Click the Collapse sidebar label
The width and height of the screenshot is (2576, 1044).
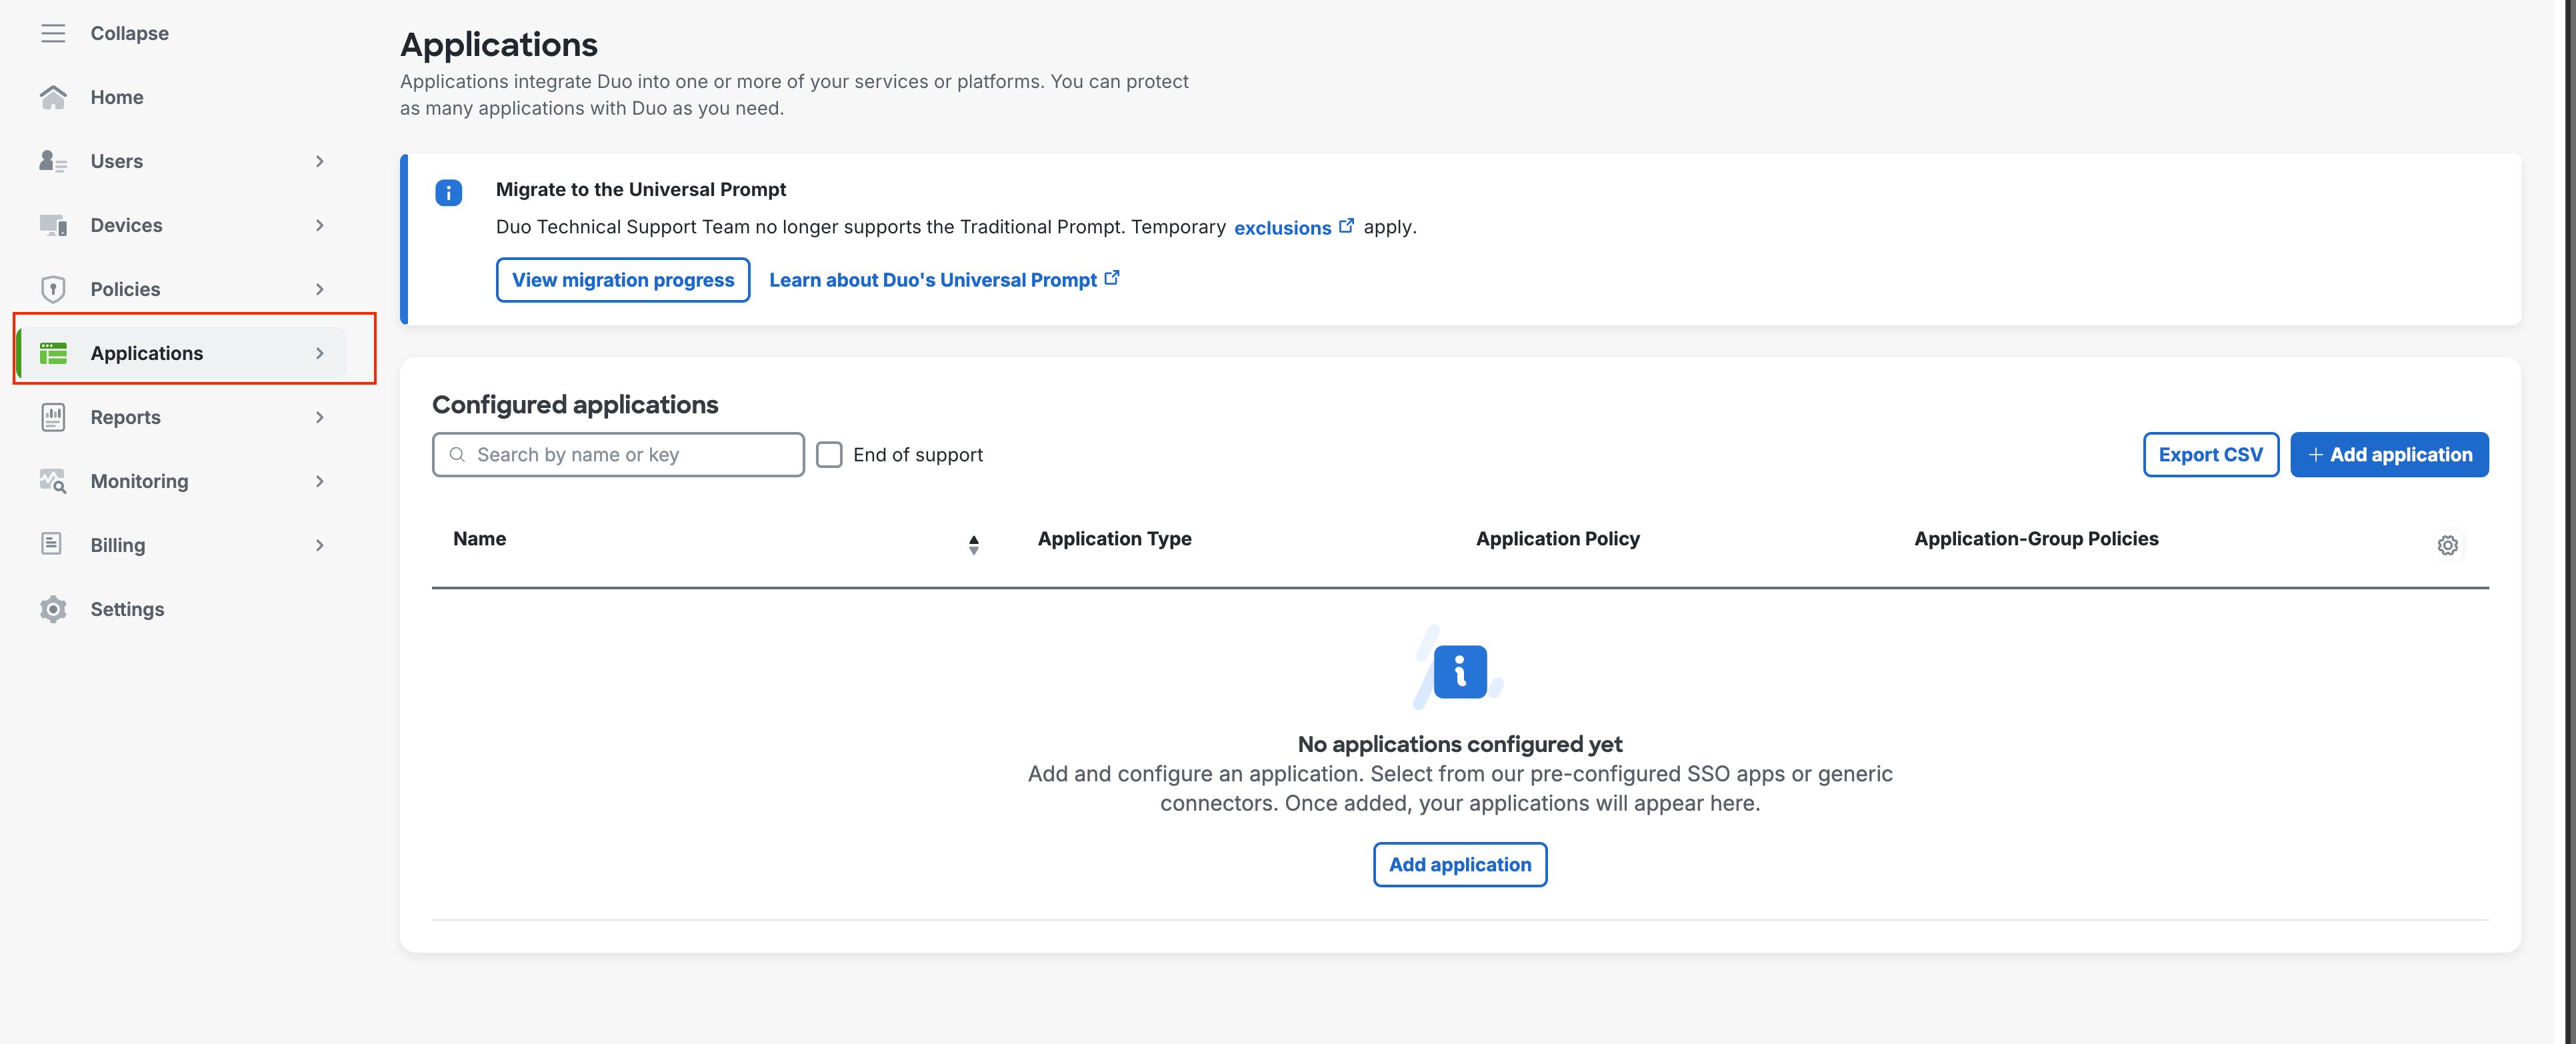pyautogui.click(x=130, y=33)
